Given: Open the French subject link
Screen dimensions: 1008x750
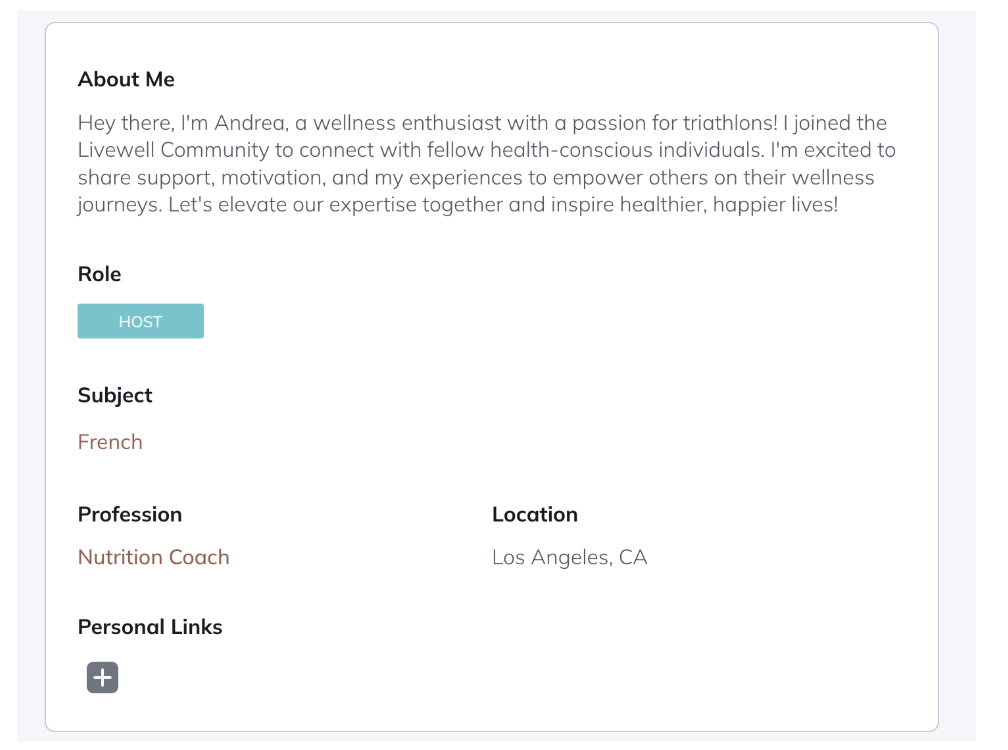Looking at the screenshot, I should (110, 442).
